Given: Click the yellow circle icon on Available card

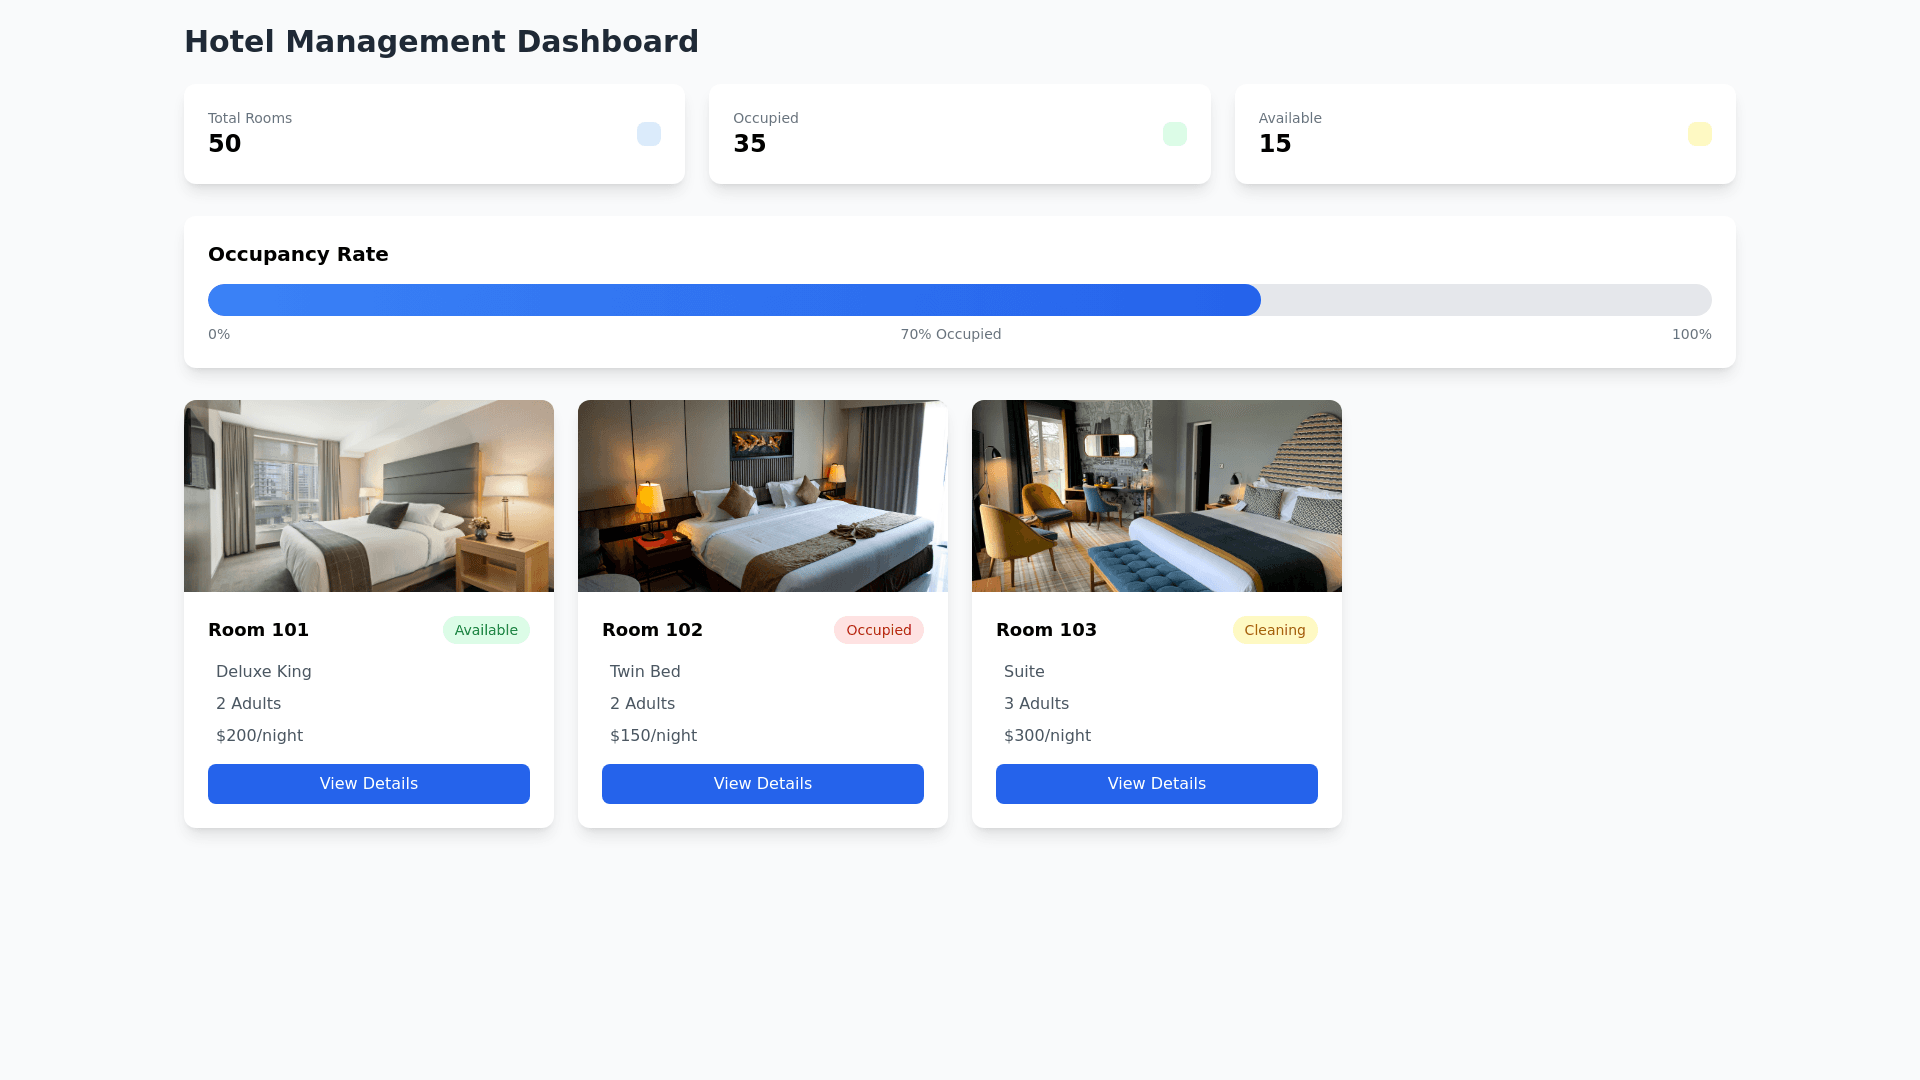Looking at the screenshot, I should [1699, 133].
